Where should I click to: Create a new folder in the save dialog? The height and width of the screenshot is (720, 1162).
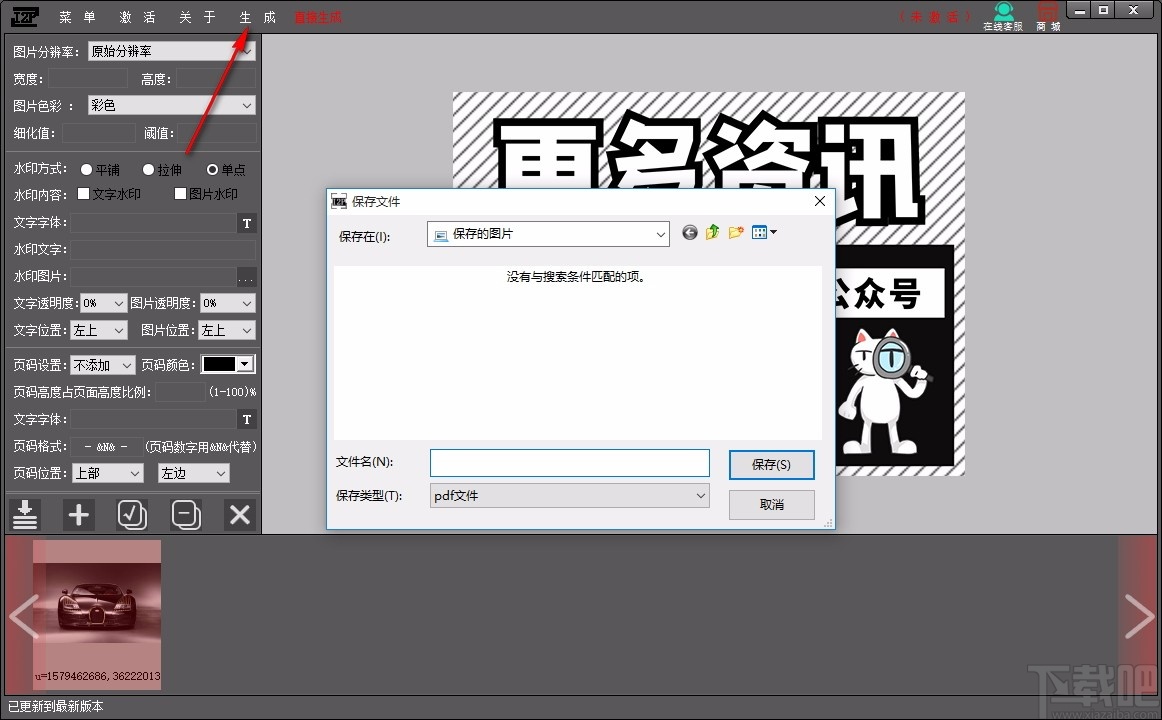click(x=736, y=232)
